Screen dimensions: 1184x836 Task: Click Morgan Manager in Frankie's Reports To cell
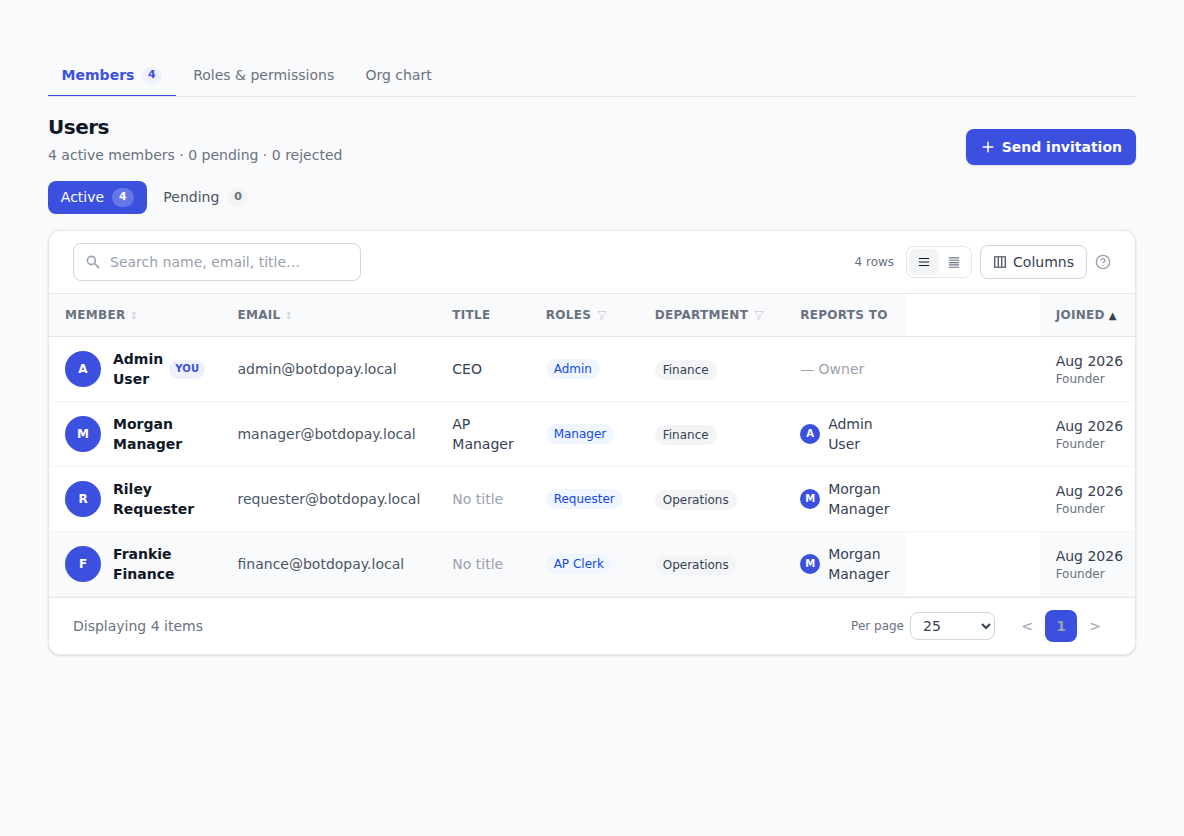click(845, 564)
